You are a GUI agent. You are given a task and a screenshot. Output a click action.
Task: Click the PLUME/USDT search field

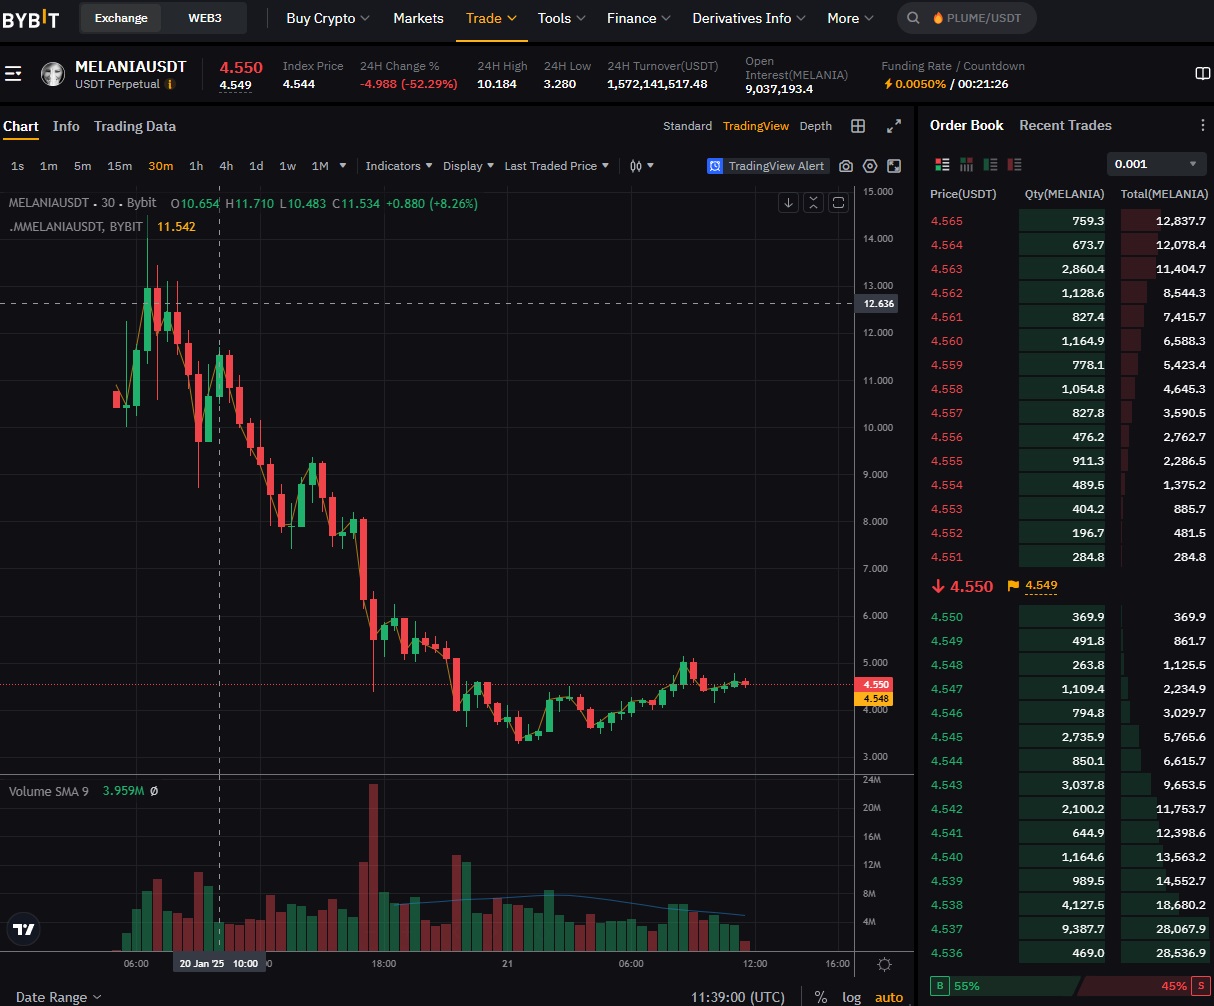pyautogui.click(x=966, y=18)
